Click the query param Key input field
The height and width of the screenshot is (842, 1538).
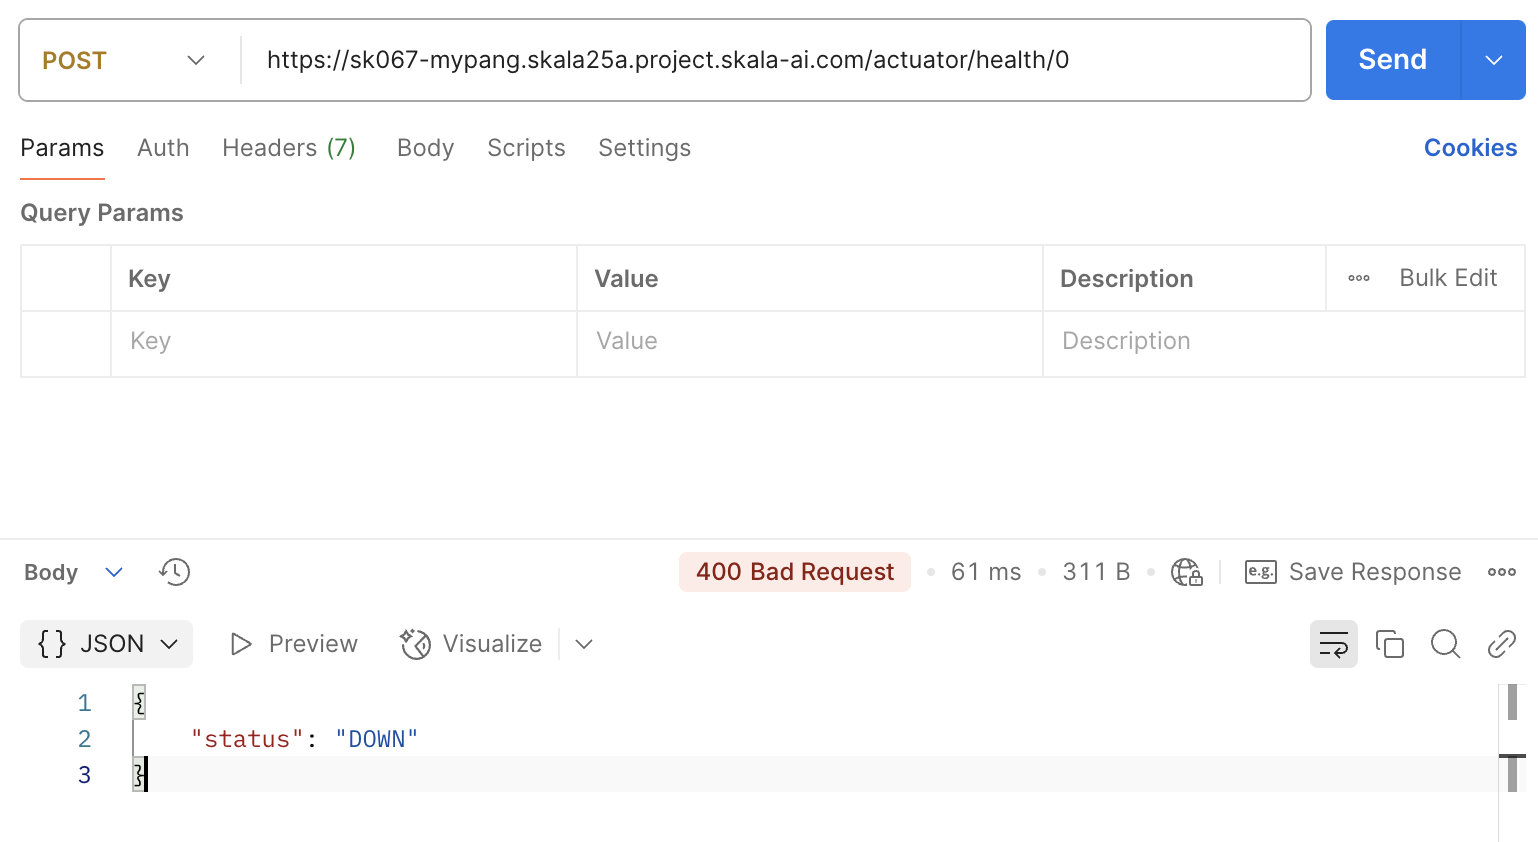[x=343, y=342]
